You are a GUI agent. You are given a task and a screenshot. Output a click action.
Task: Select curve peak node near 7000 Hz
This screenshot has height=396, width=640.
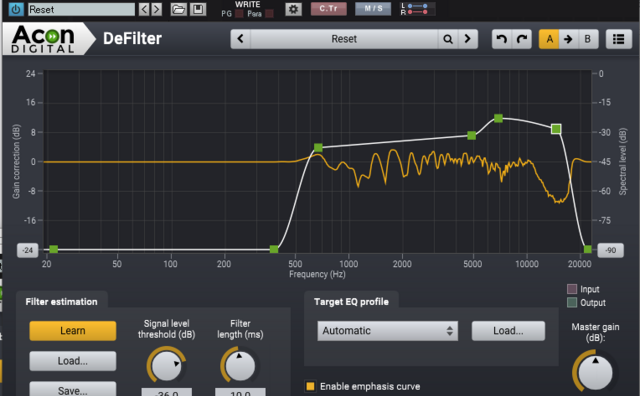(x=498, y=118)
